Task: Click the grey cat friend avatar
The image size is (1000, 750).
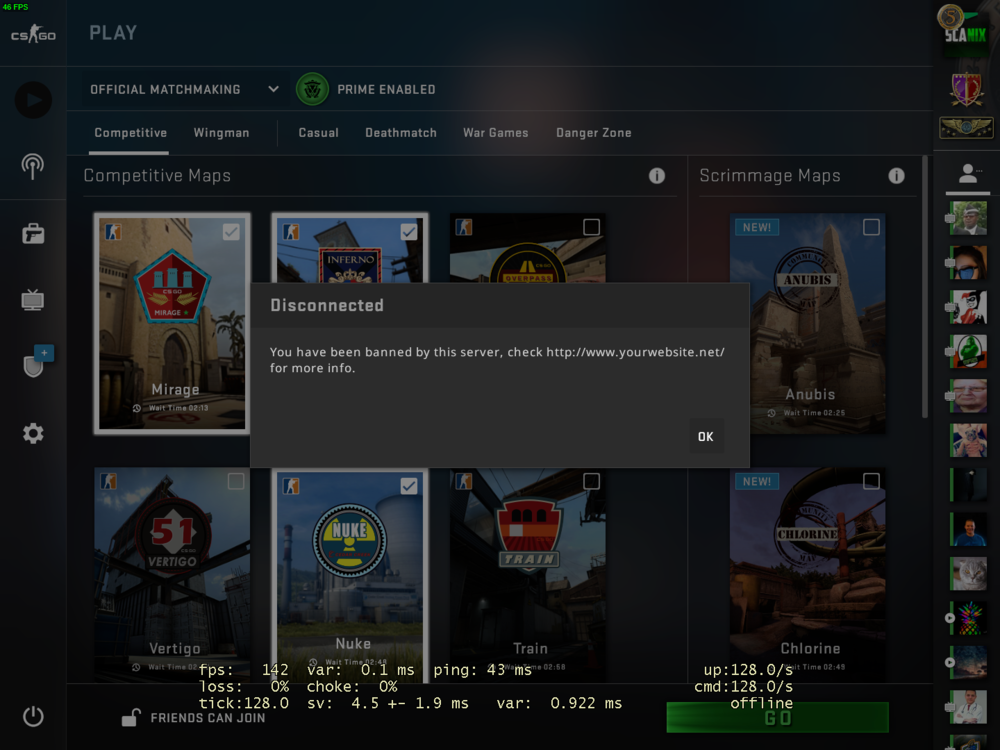Action: [x=969, y=573]
